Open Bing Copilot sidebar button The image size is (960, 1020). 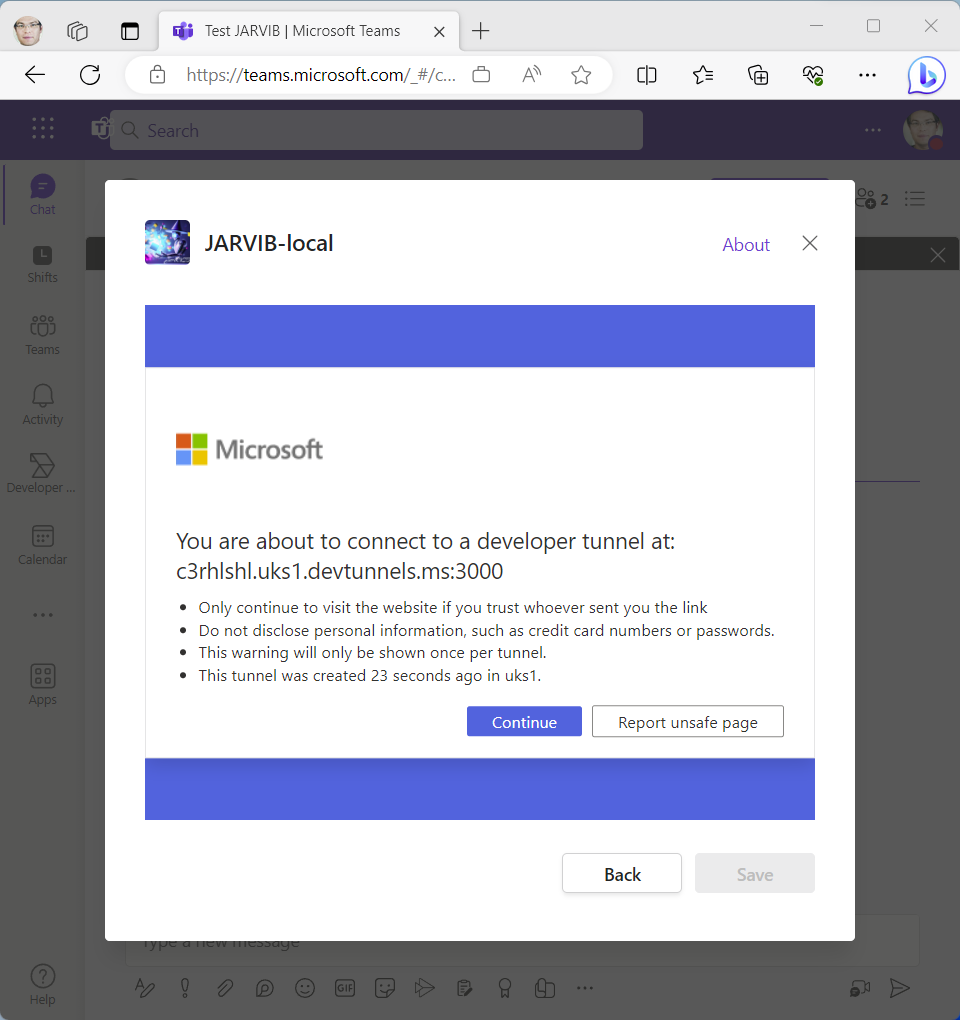tap(926, 75)
